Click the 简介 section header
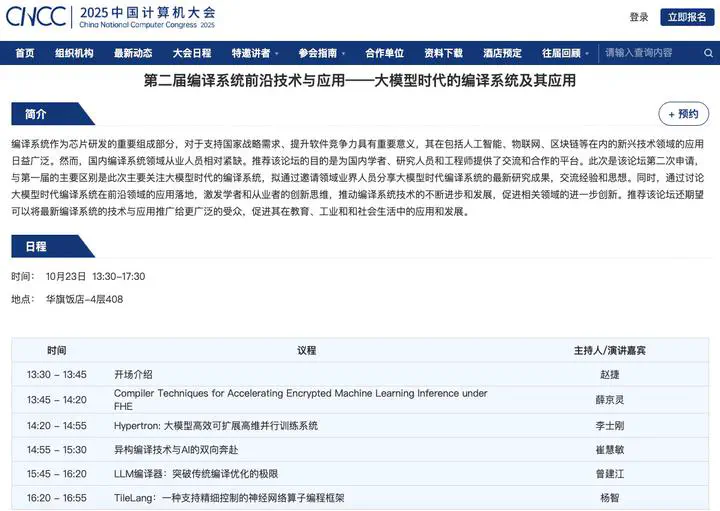 pos(37,114)
